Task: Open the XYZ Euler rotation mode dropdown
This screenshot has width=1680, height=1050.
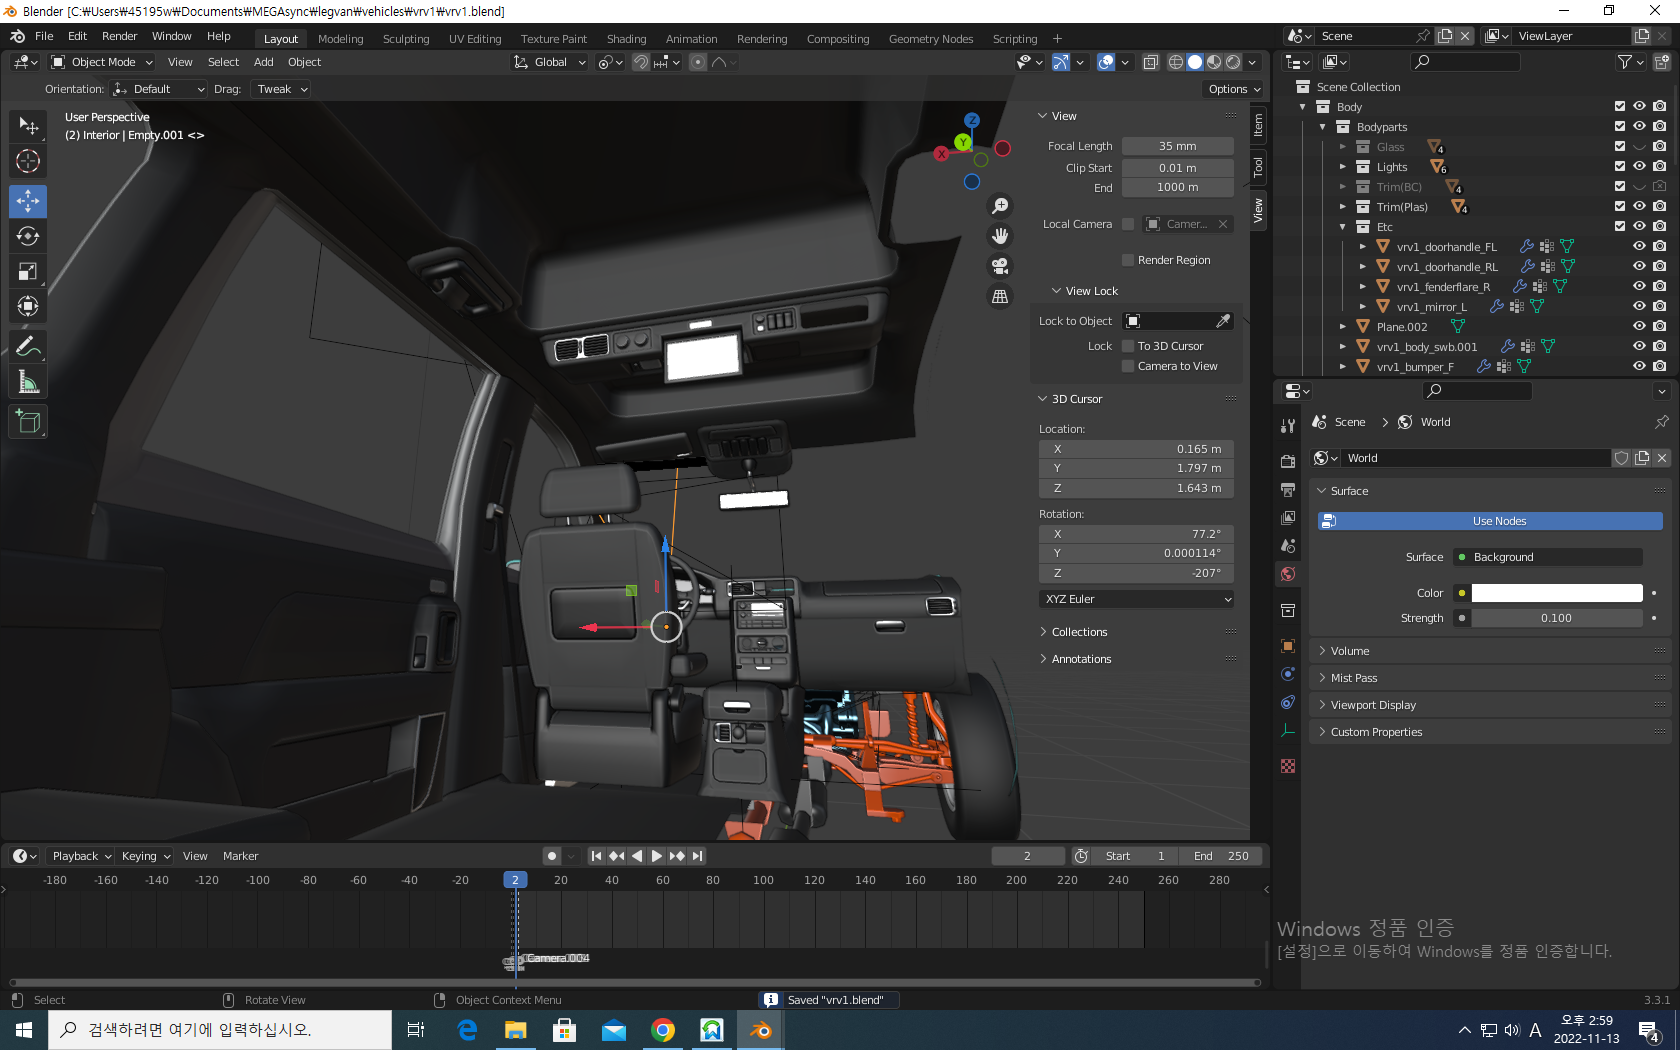Action: point(1136,599)
